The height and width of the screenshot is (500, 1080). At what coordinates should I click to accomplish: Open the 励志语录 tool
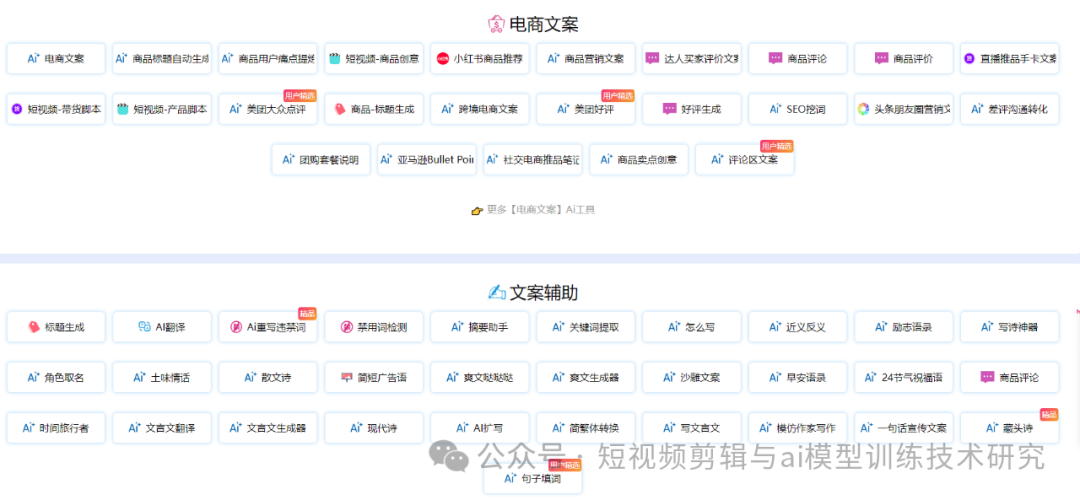904,327
